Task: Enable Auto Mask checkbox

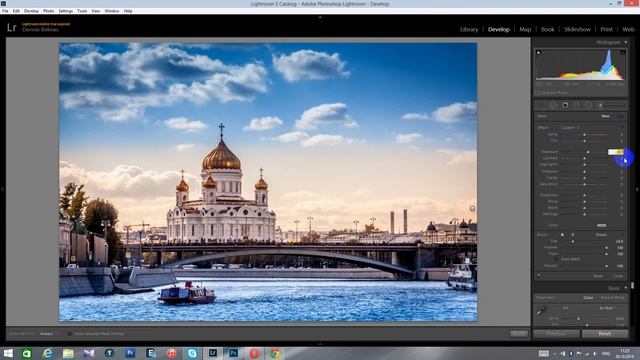Action: 556,259
